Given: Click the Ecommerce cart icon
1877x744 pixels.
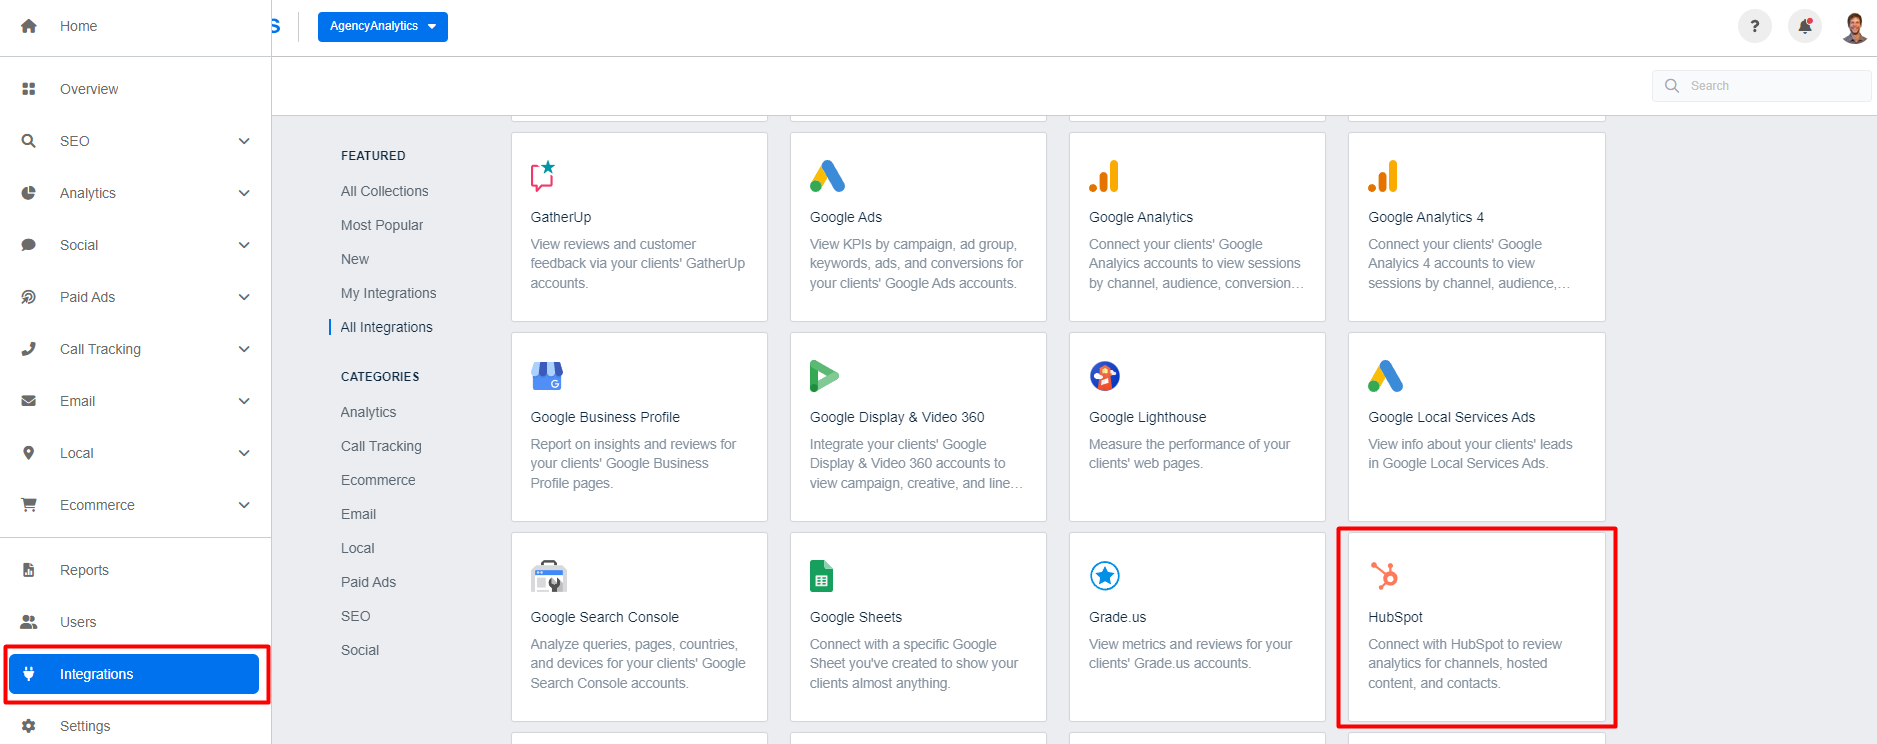Looking at the screenshot, I should [x=29, y=505].
